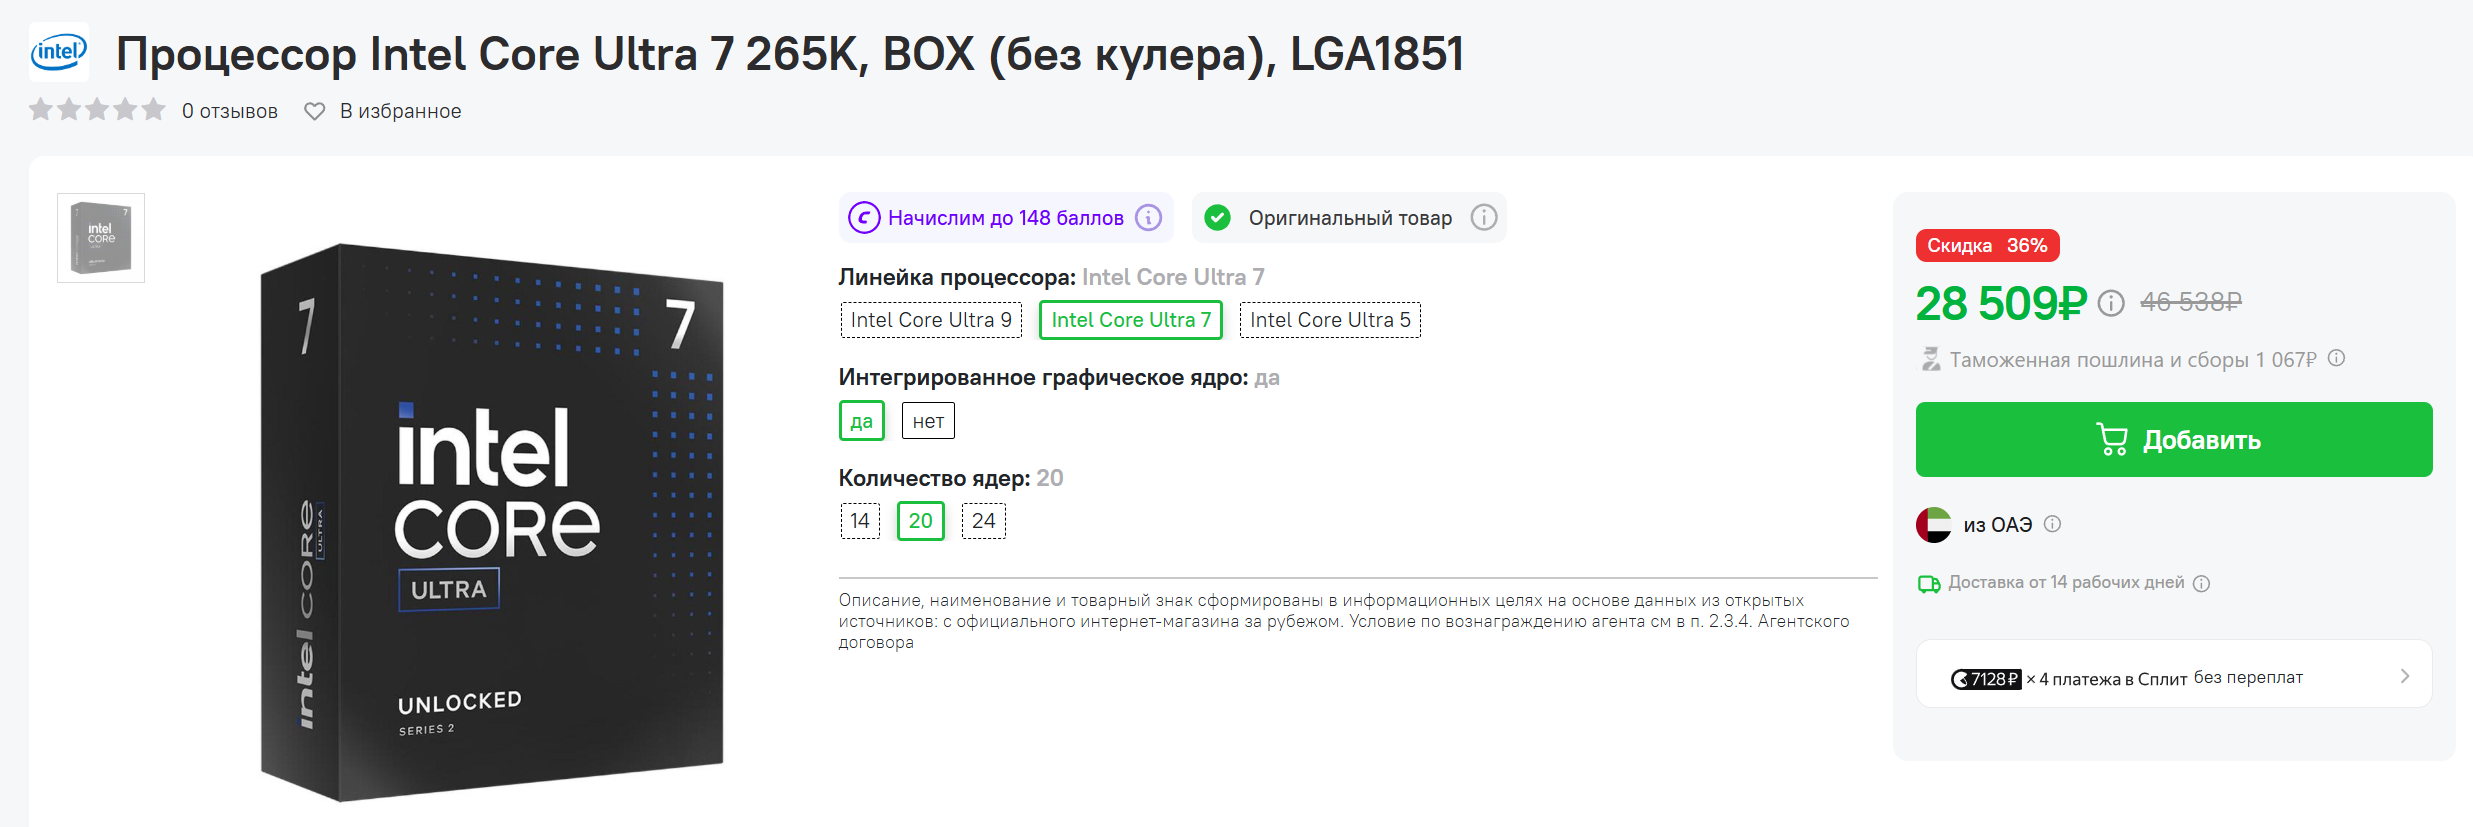2473x827 pixels.
Task: Click the red 'Скидка 36%' badge
Action: (x=1987, y=246)
